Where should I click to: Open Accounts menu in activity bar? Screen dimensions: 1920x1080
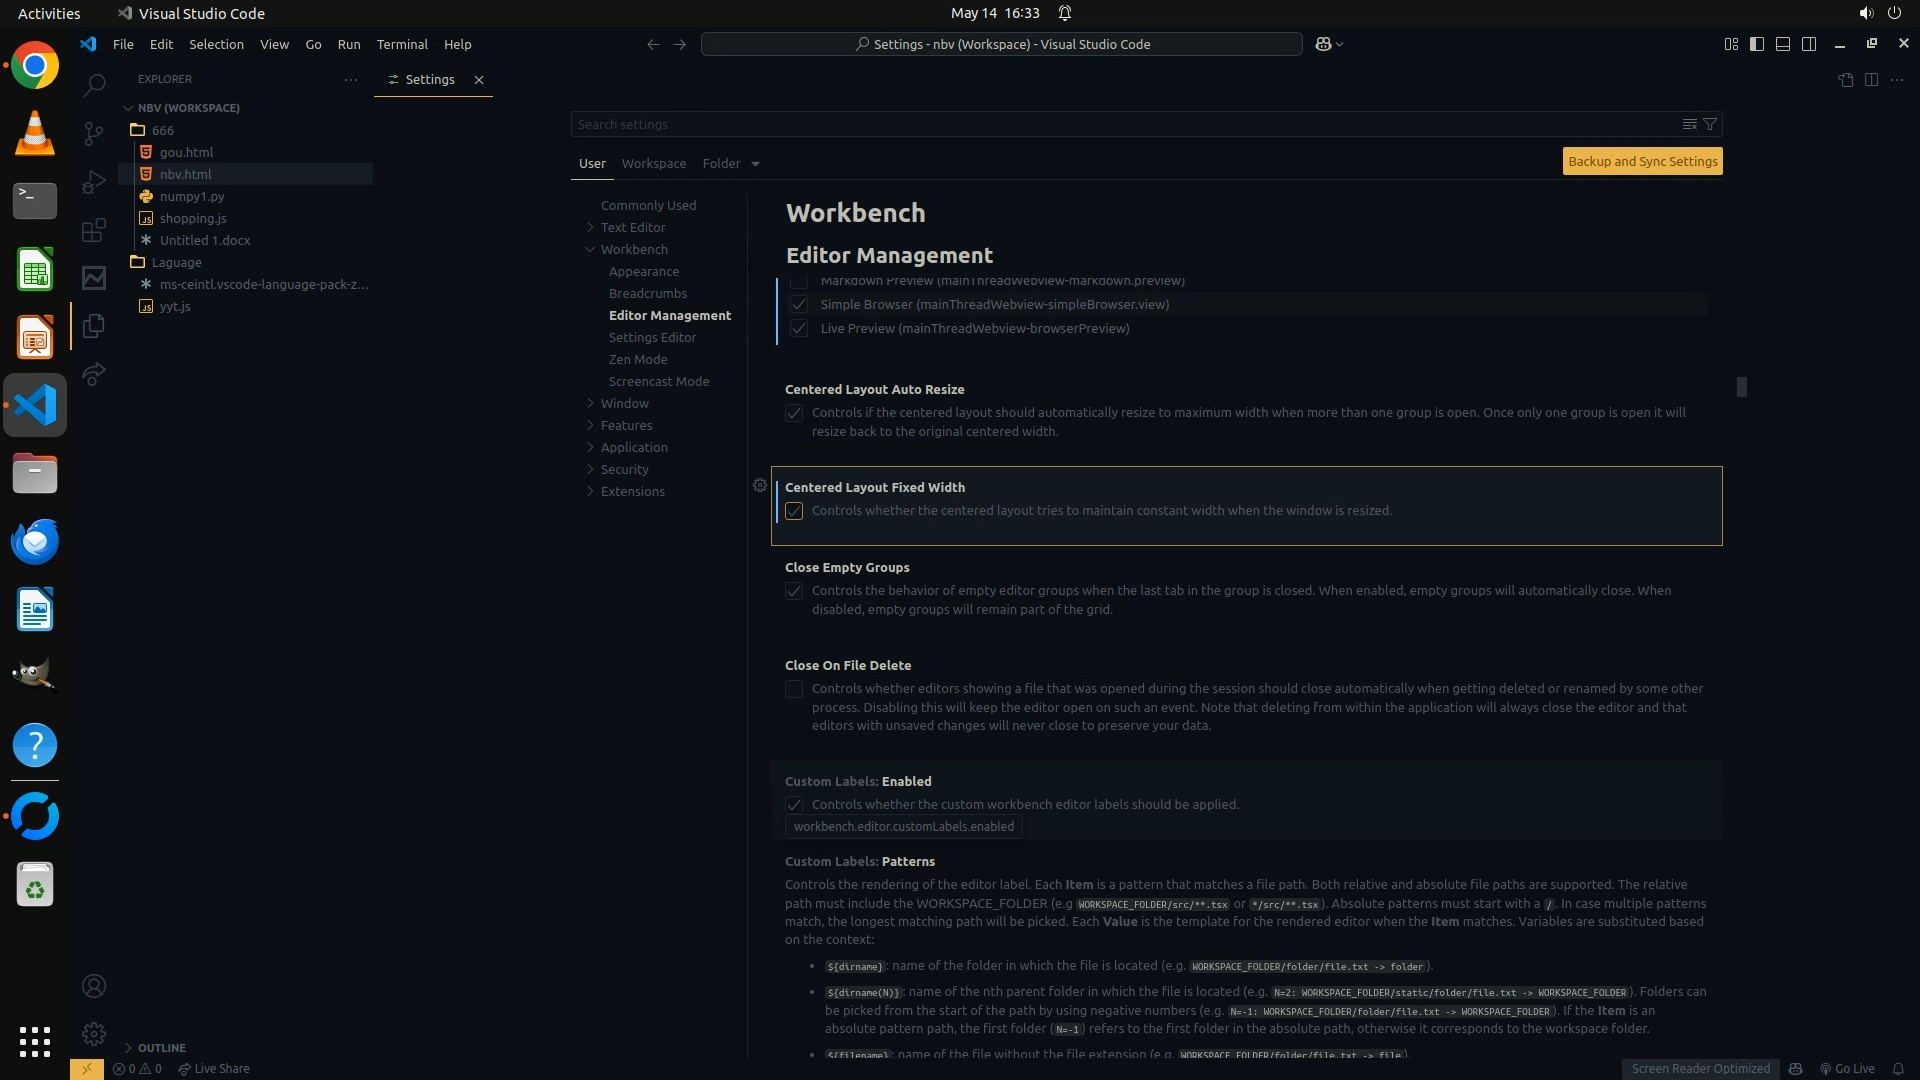(94, 986)
